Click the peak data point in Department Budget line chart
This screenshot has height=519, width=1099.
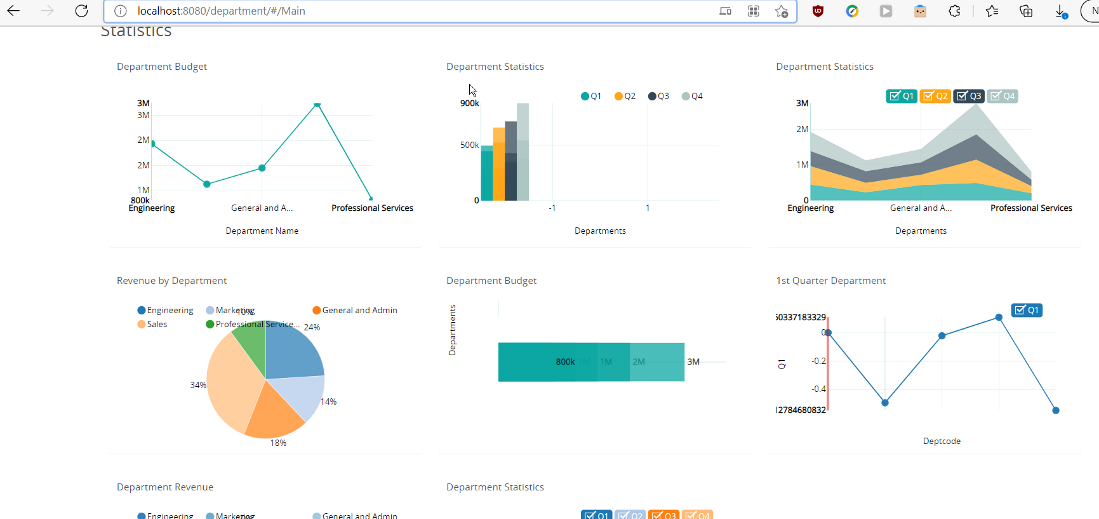[317, 104]
